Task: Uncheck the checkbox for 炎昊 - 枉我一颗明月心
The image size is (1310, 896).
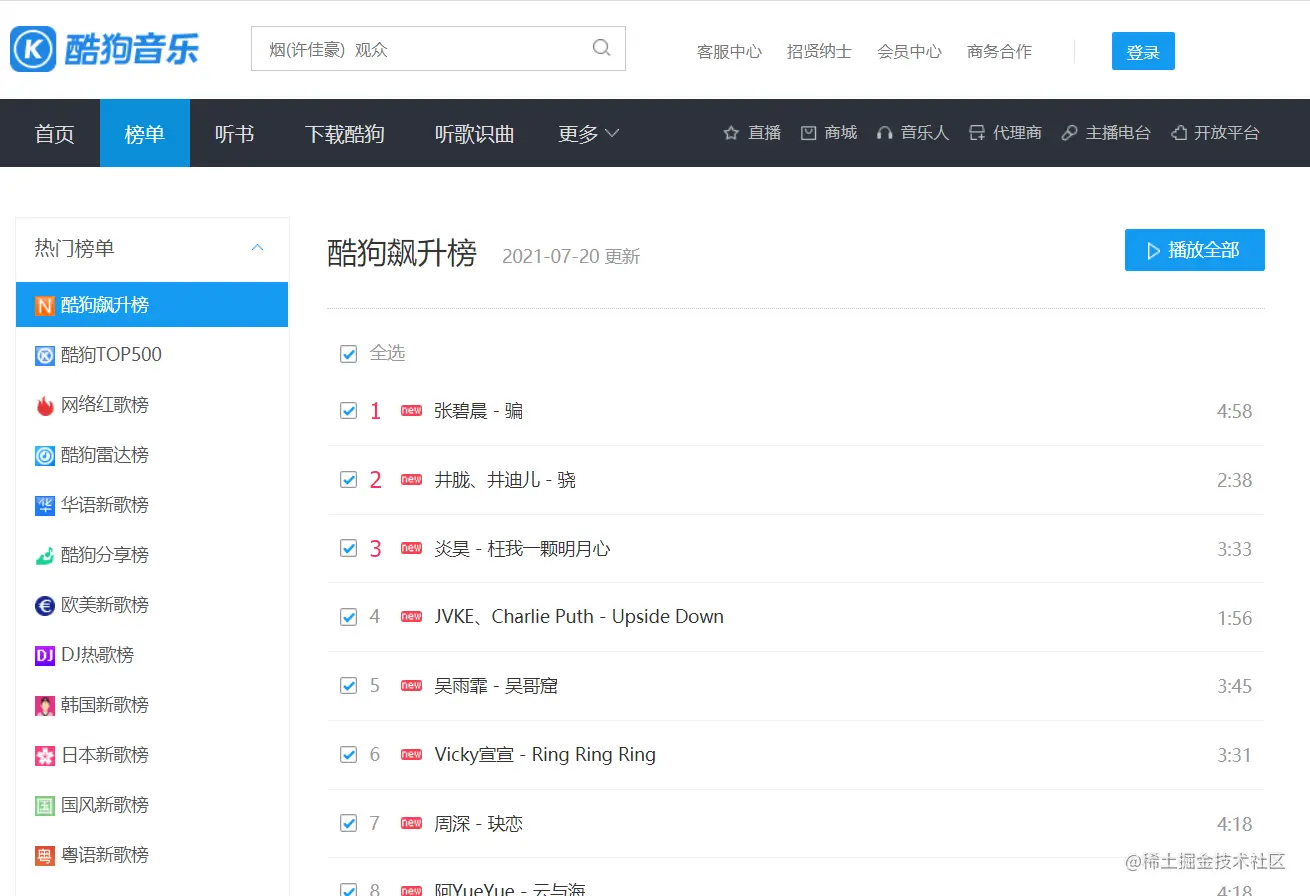Action: point(348,548)
